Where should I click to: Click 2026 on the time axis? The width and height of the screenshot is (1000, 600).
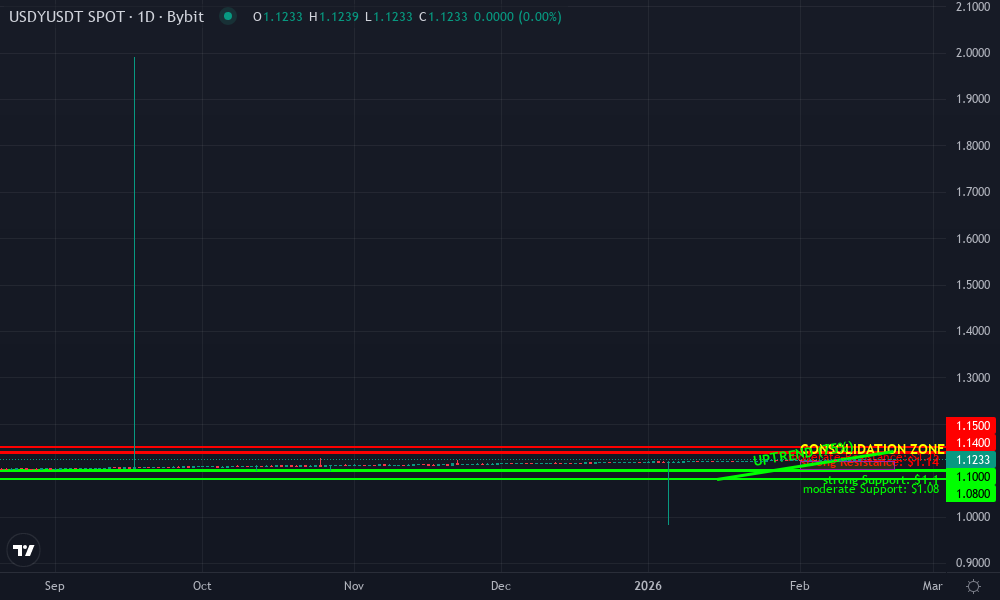click(x=648, y=586)
